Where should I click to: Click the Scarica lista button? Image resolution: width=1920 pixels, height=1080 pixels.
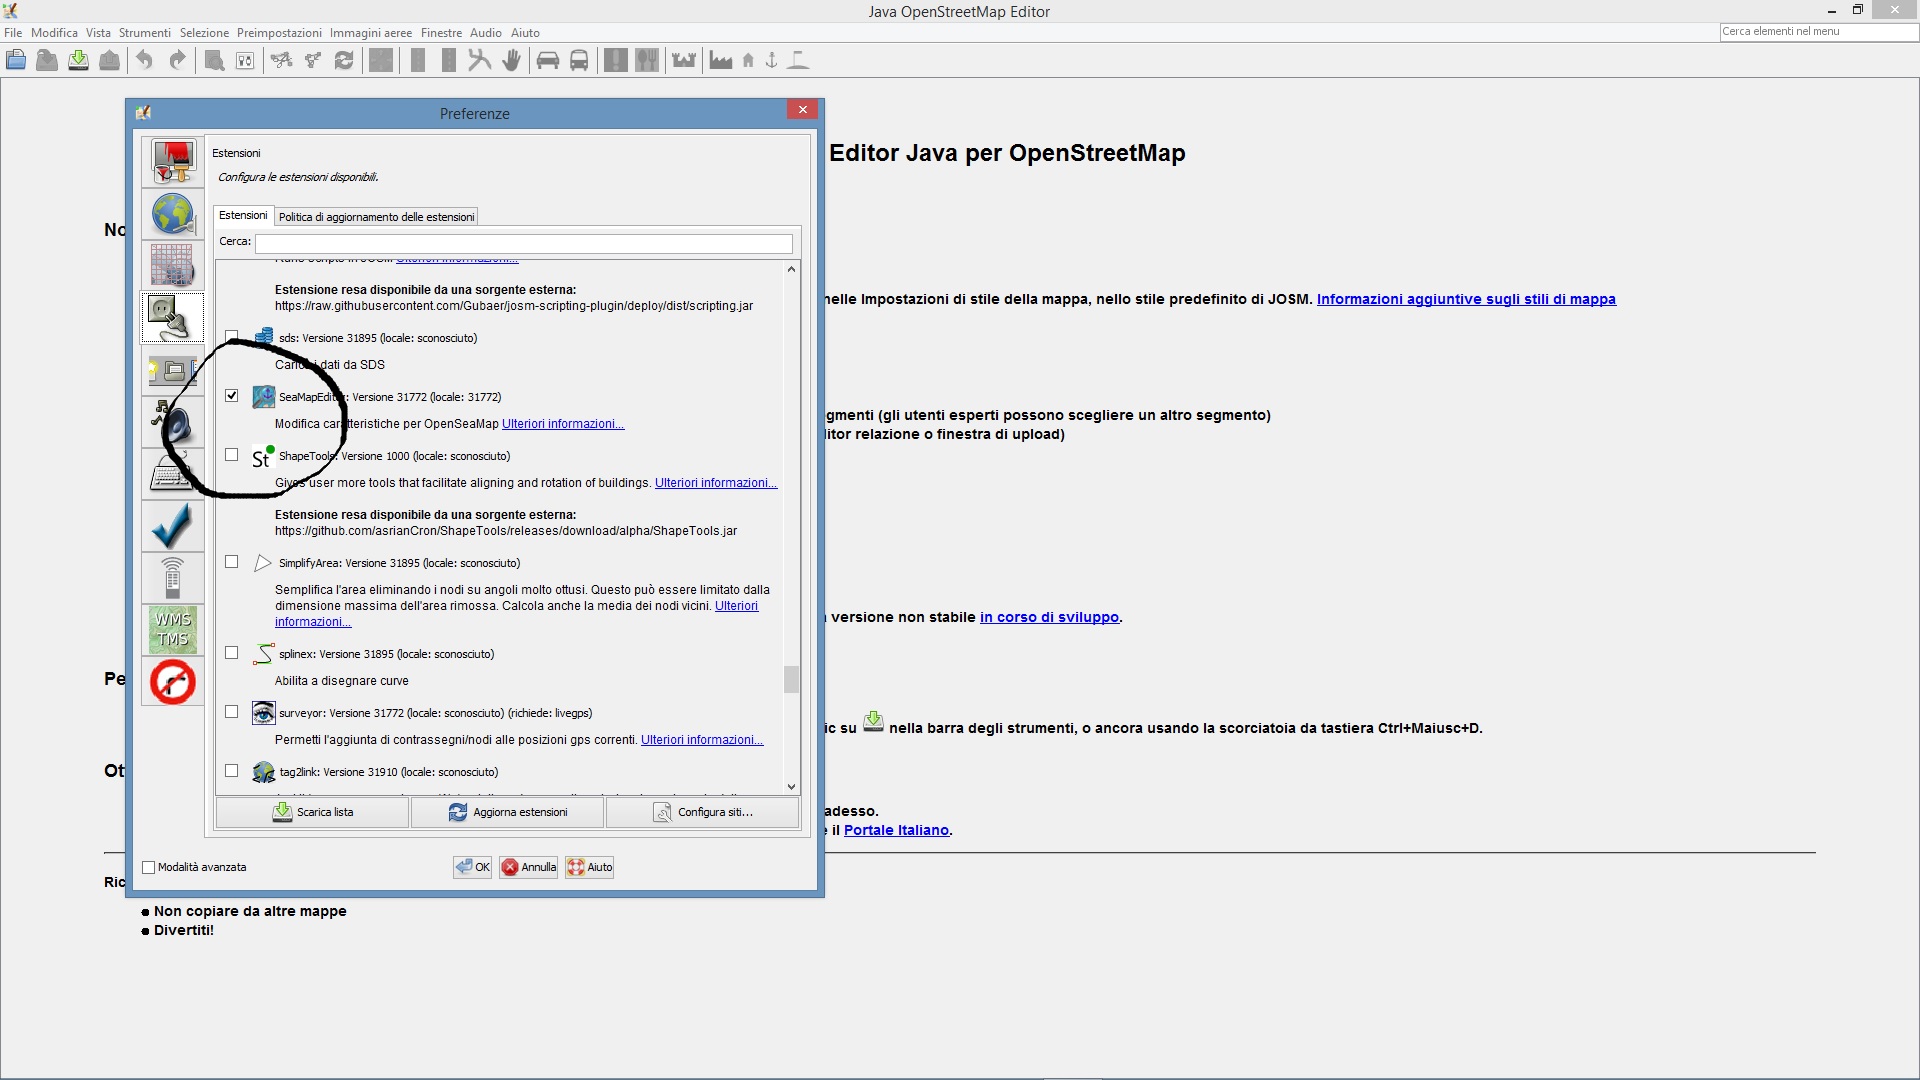click(x=312, y=812)
